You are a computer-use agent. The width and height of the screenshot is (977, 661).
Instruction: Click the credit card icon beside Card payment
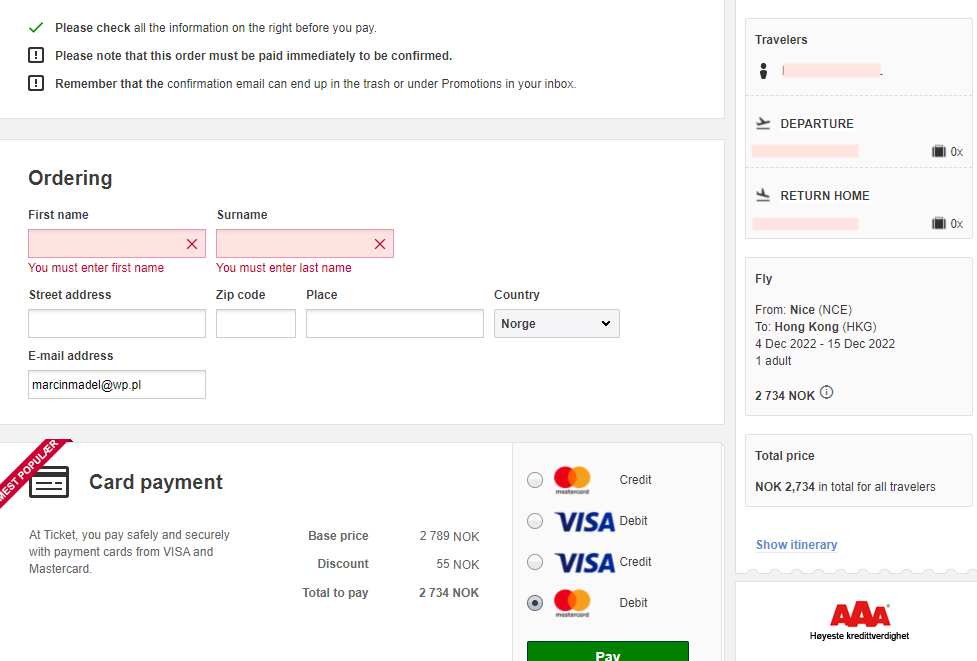coord(49,482)
